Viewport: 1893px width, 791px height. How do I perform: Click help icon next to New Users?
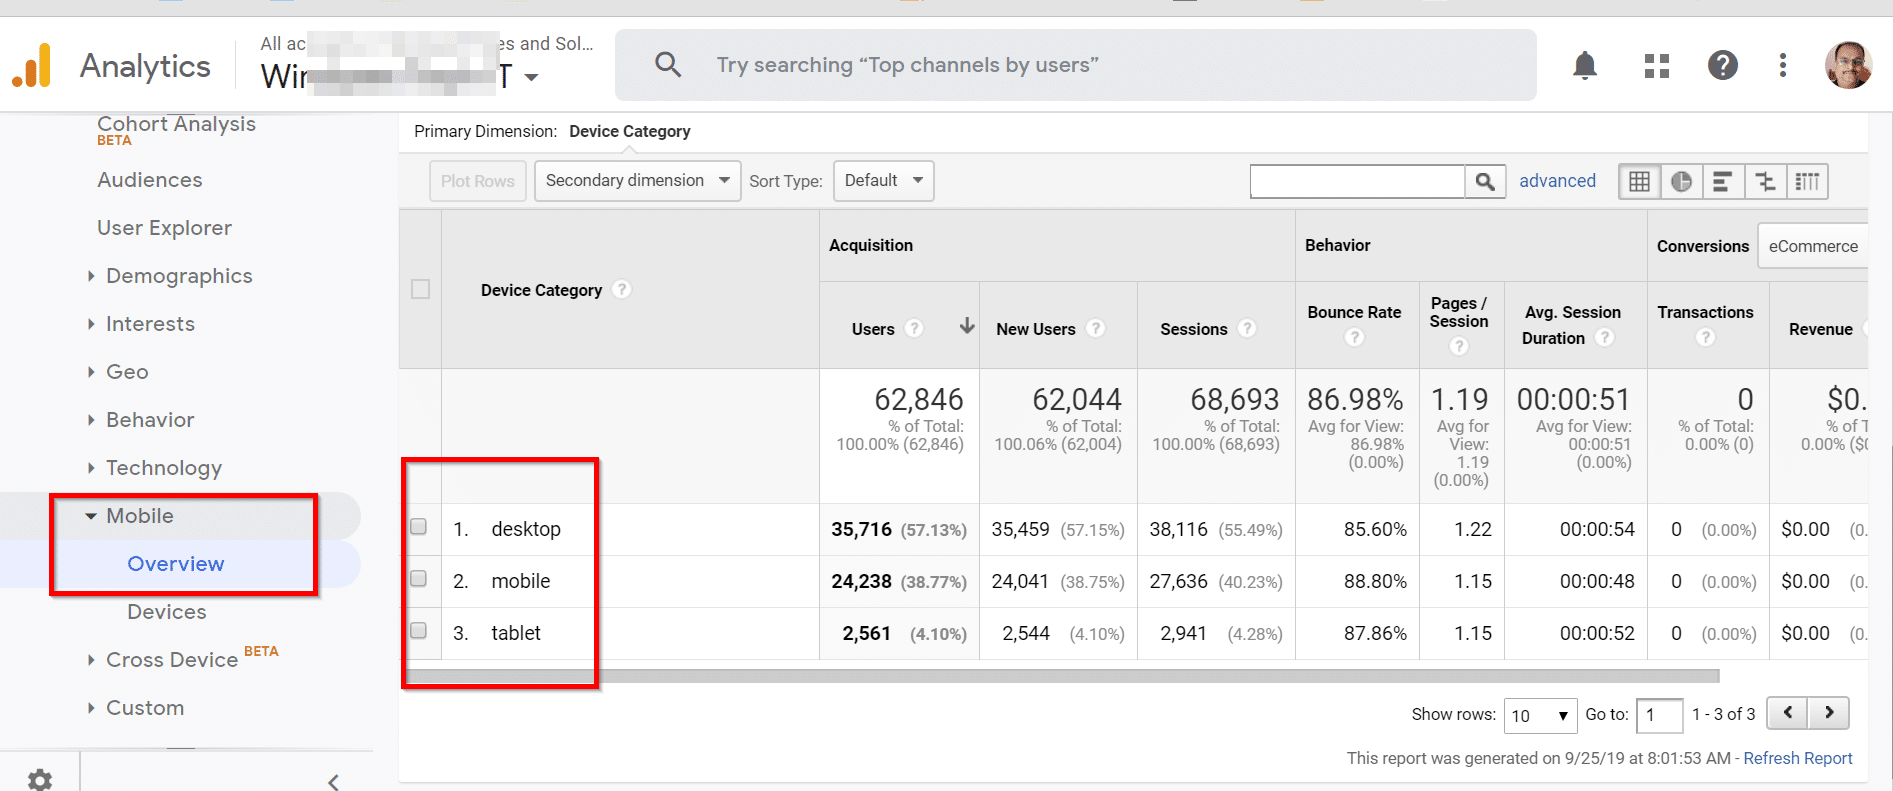(1096, 328)
